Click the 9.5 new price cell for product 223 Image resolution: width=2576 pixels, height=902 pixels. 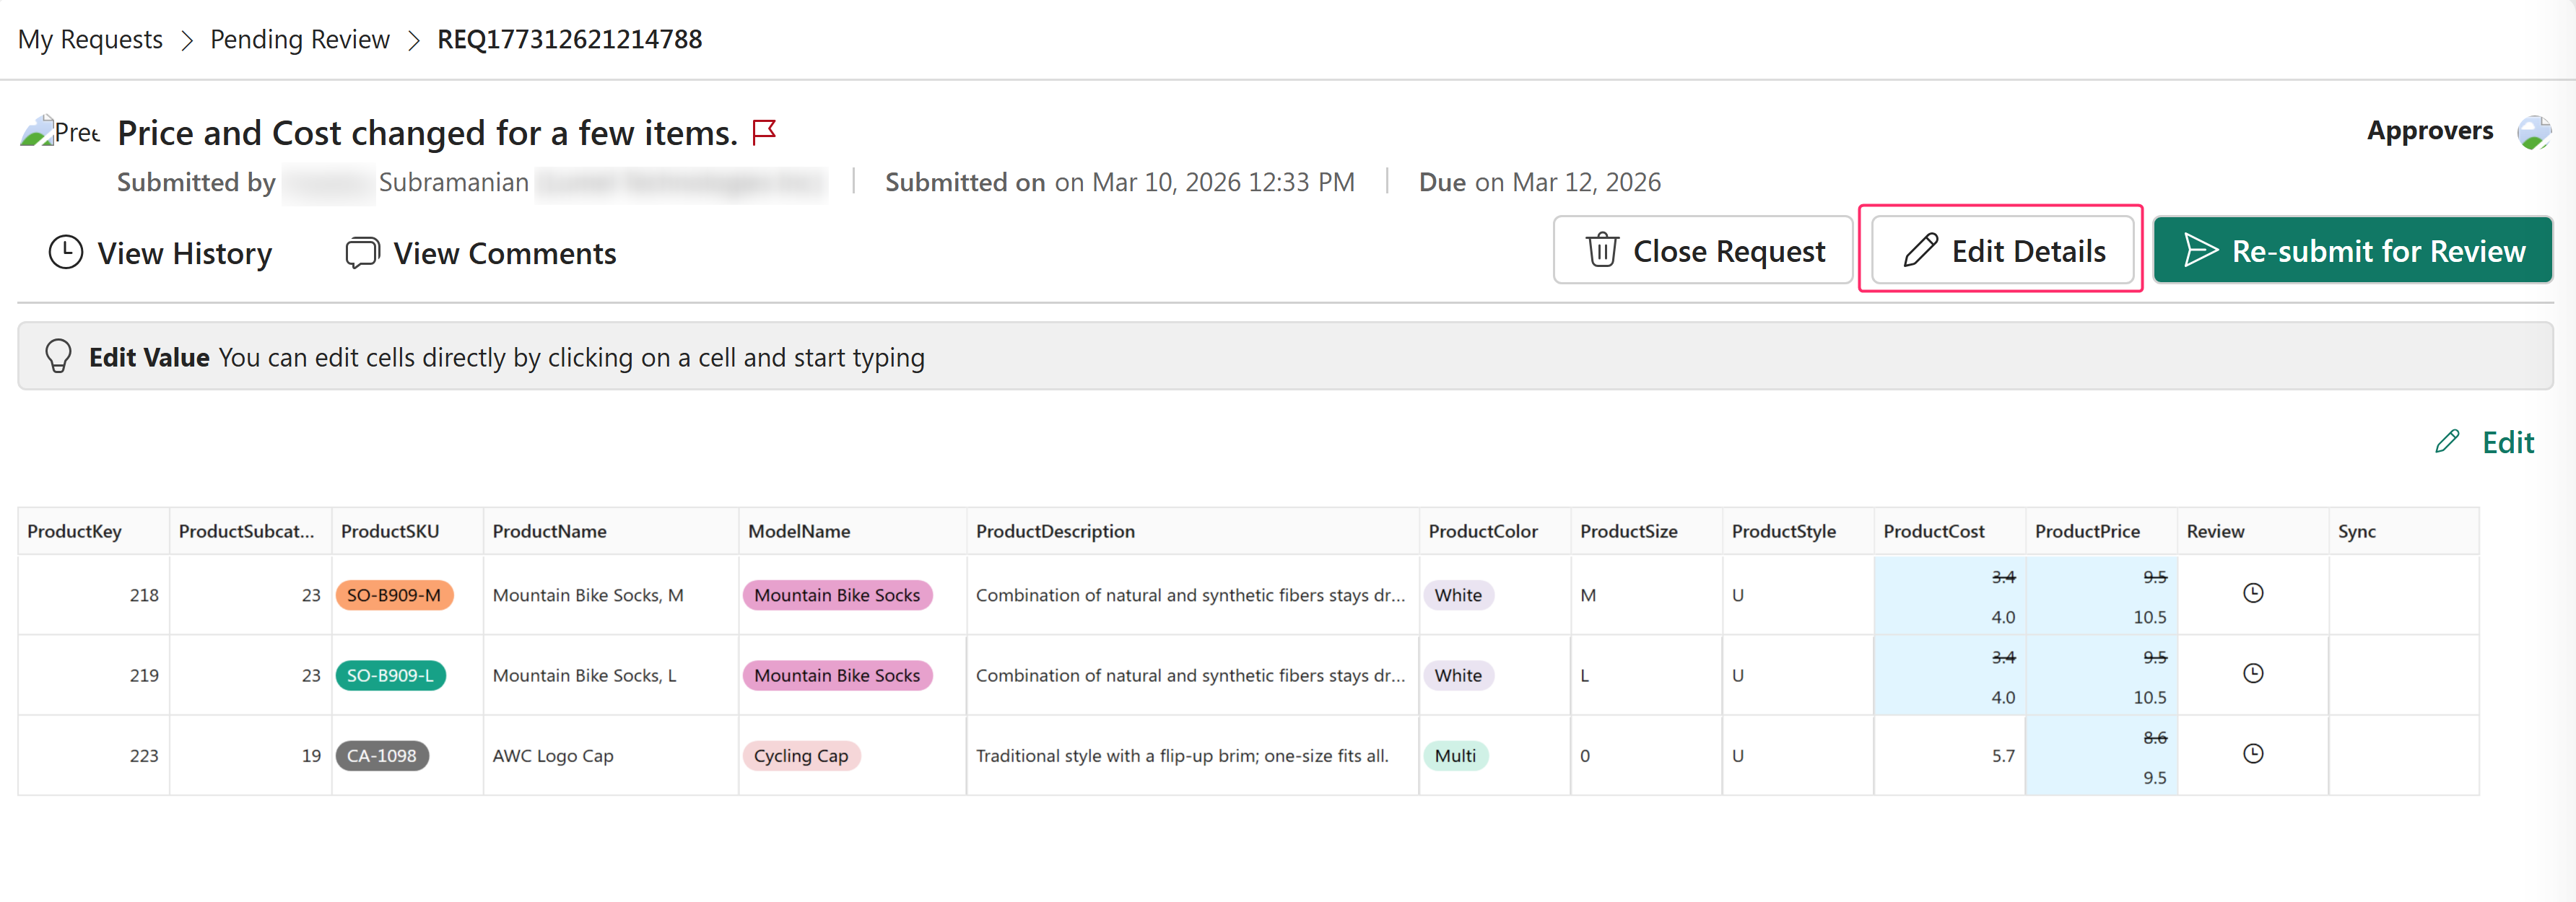coord(2154,777)
